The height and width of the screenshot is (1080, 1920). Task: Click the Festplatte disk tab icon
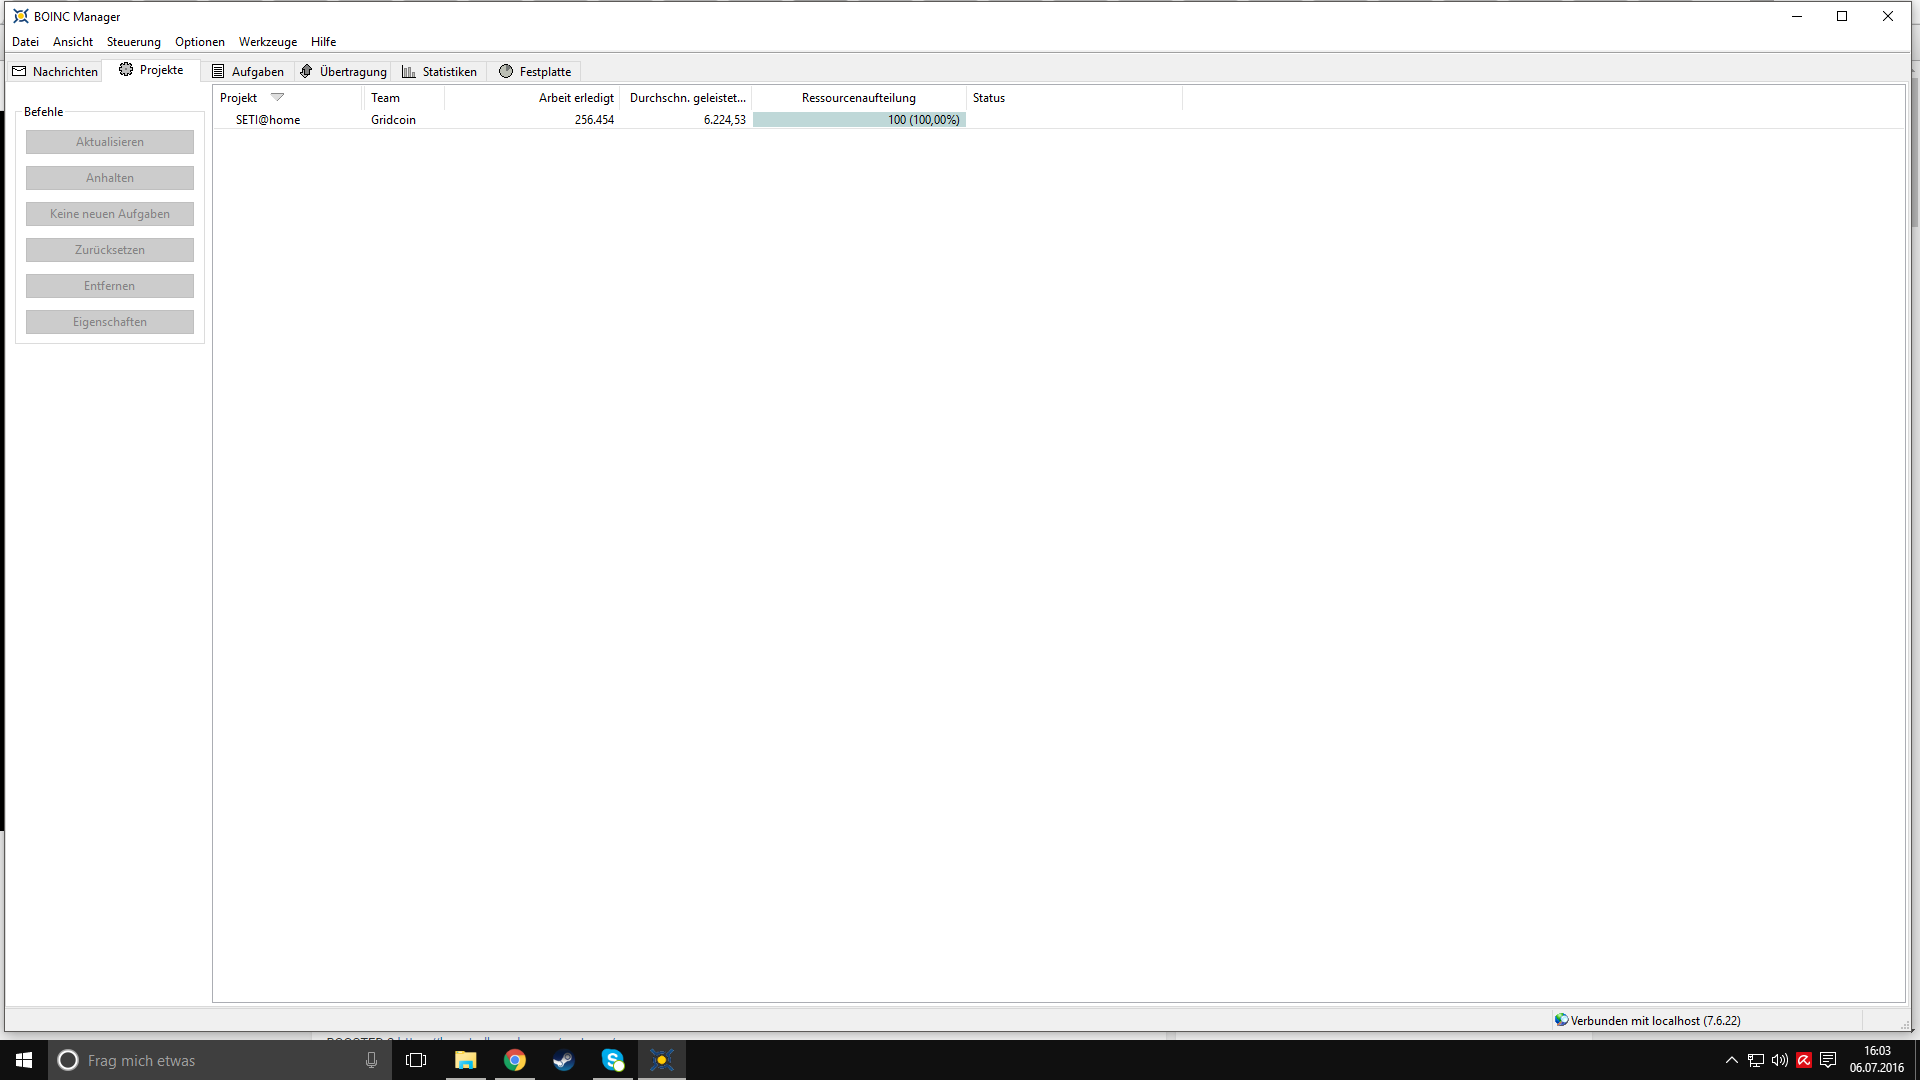click(506, 71)
